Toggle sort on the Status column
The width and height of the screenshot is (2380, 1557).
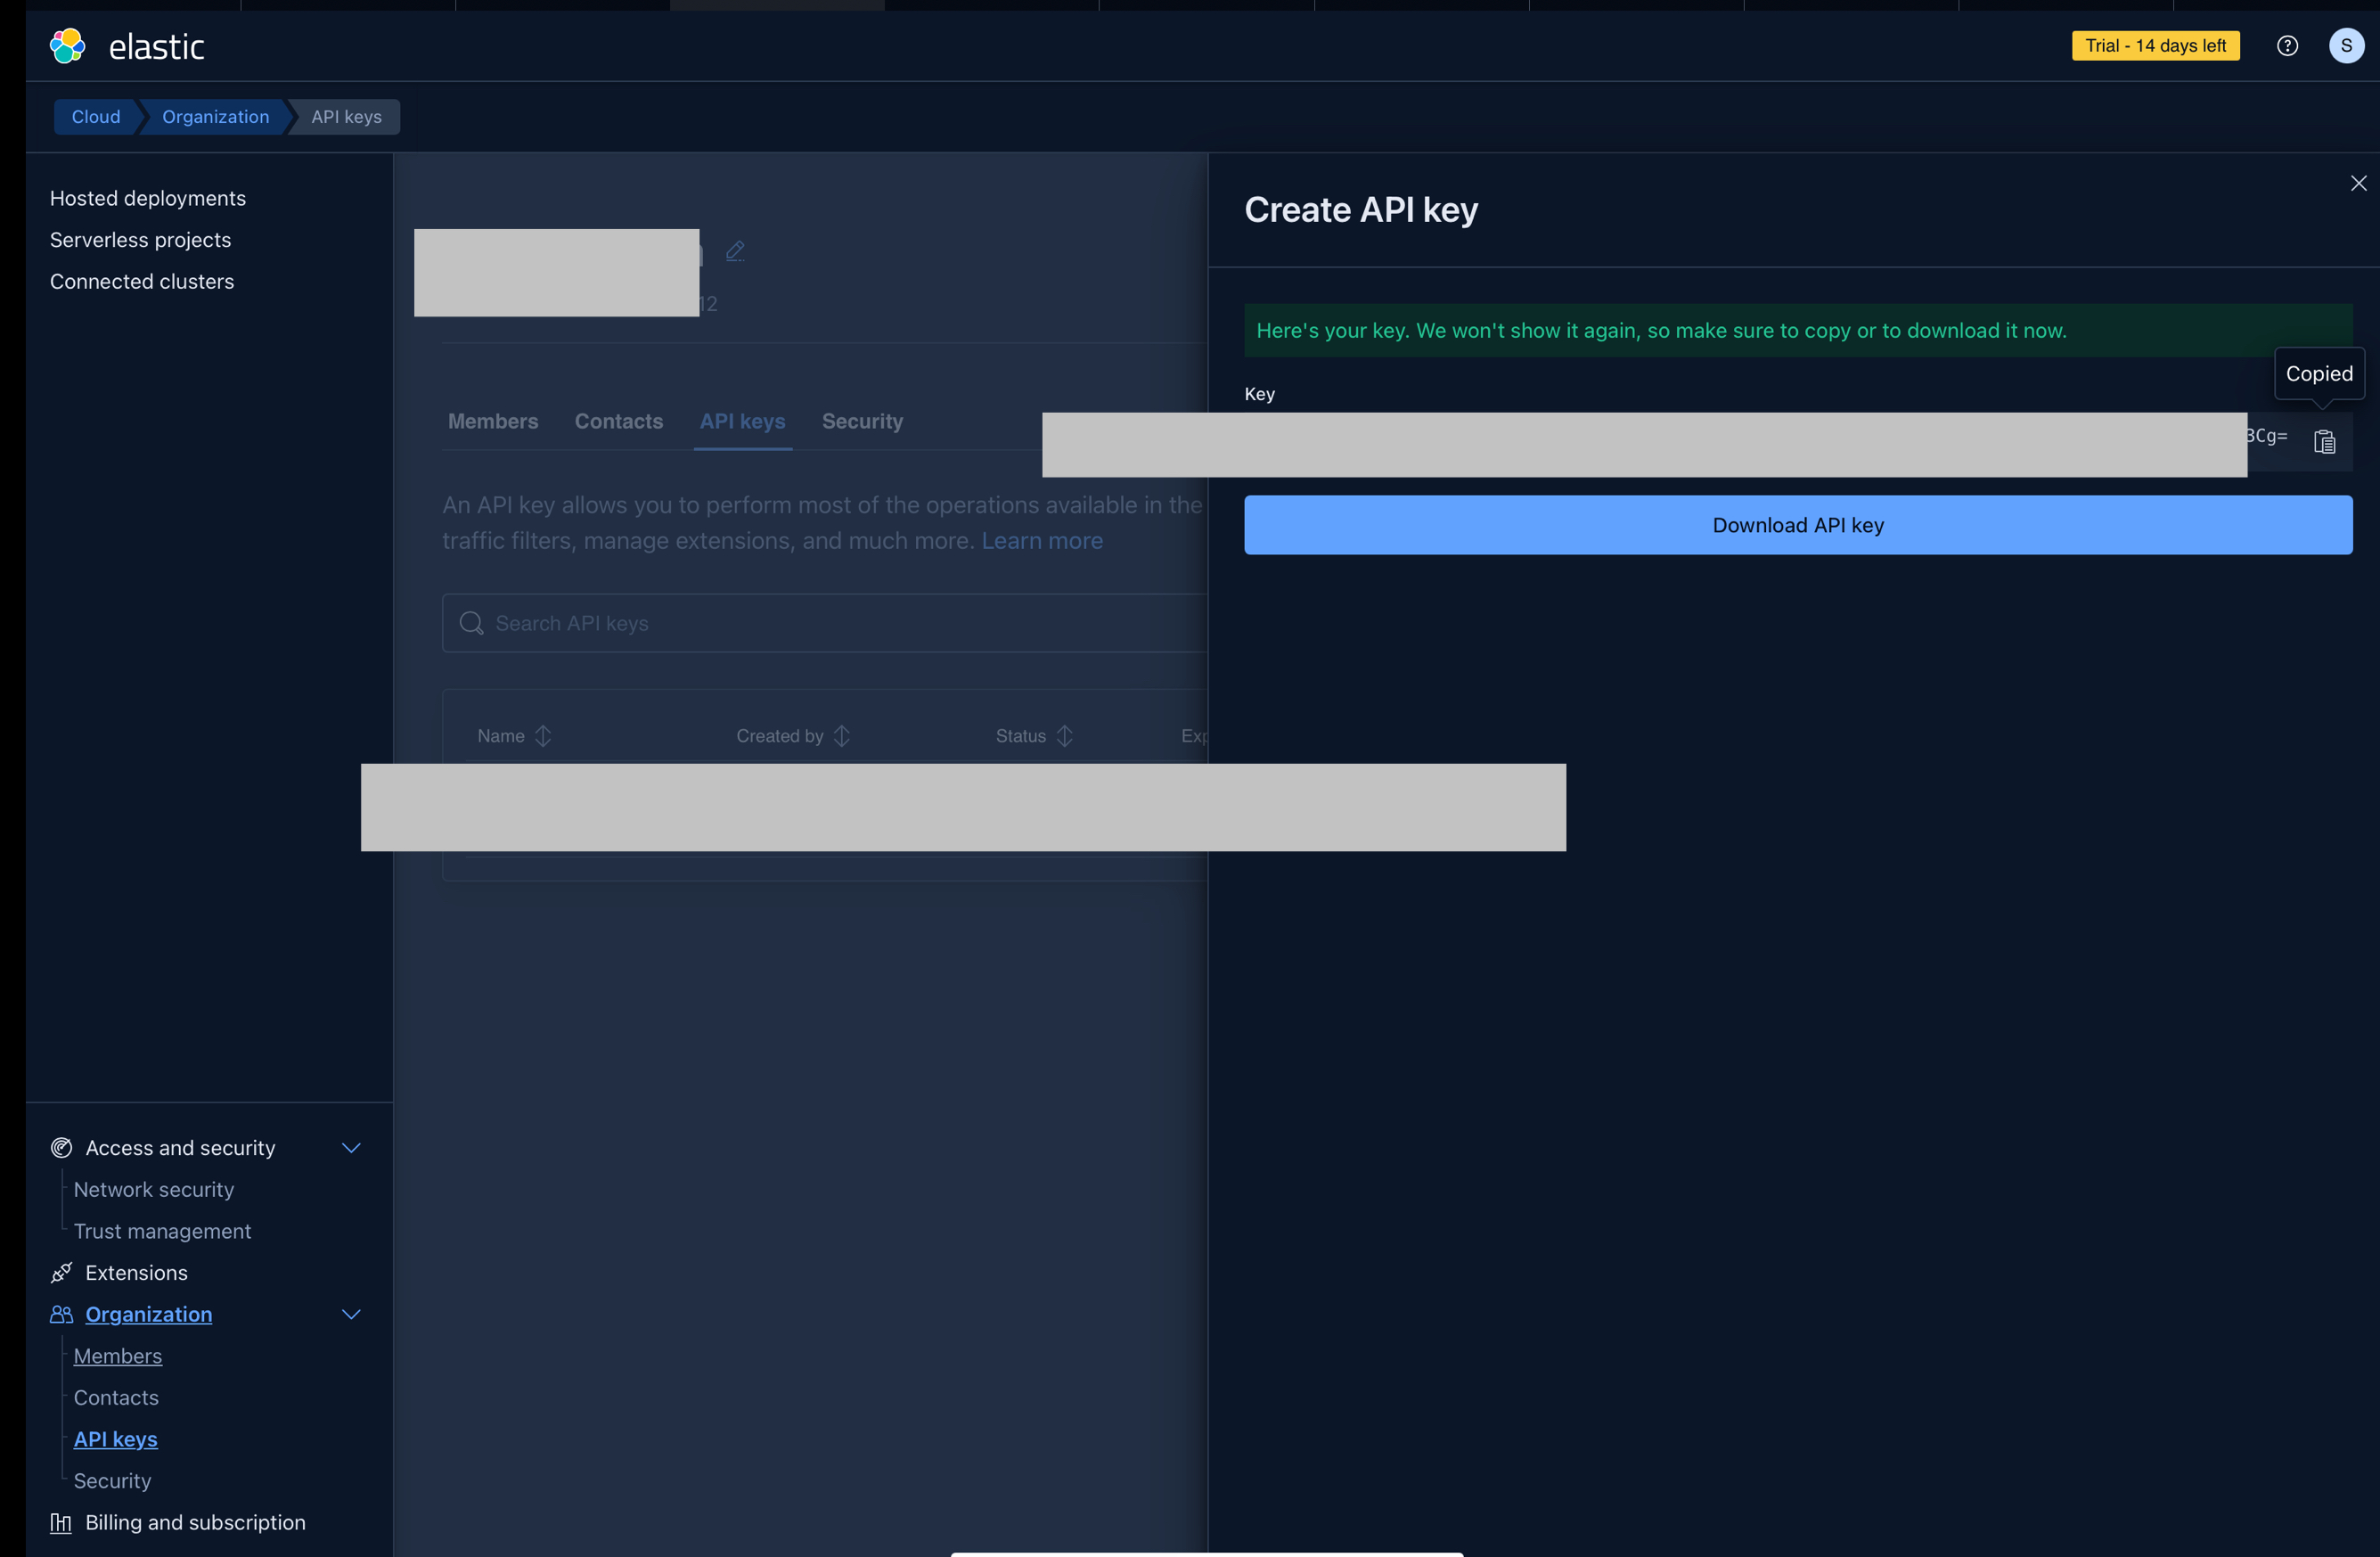pos(1065,735)
